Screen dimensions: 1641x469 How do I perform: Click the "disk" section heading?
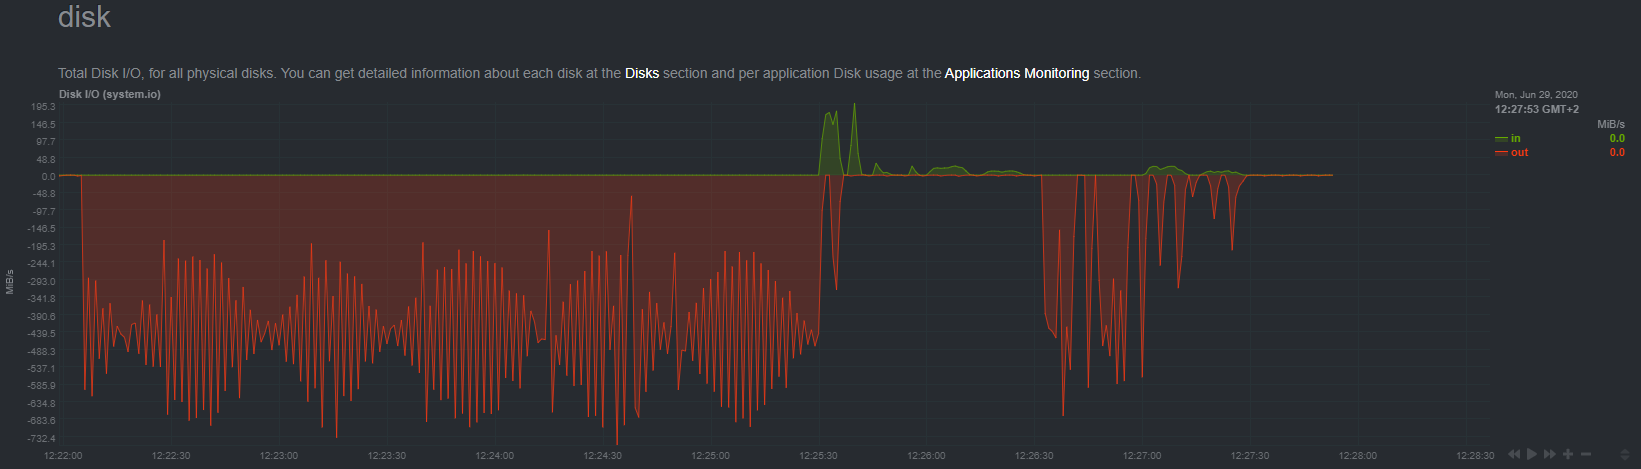click(x=84, y=17)
